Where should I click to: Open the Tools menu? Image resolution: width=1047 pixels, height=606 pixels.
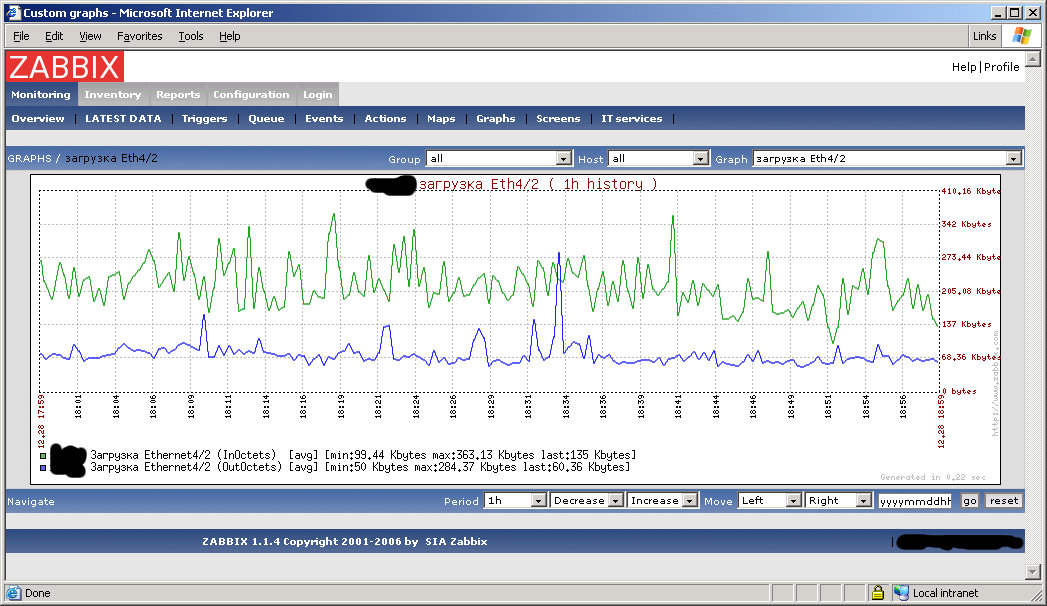[x=191, y=36]
